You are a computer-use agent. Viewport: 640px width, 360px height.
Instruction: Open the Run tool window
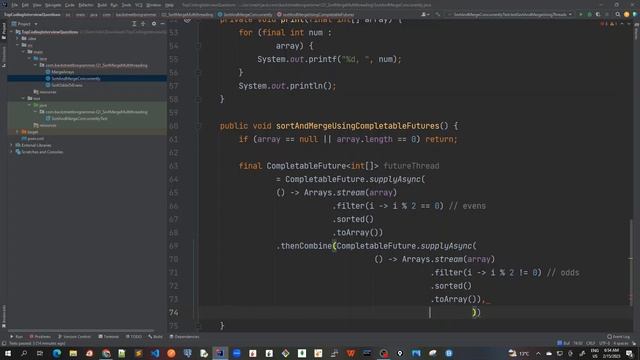[17, 337]
